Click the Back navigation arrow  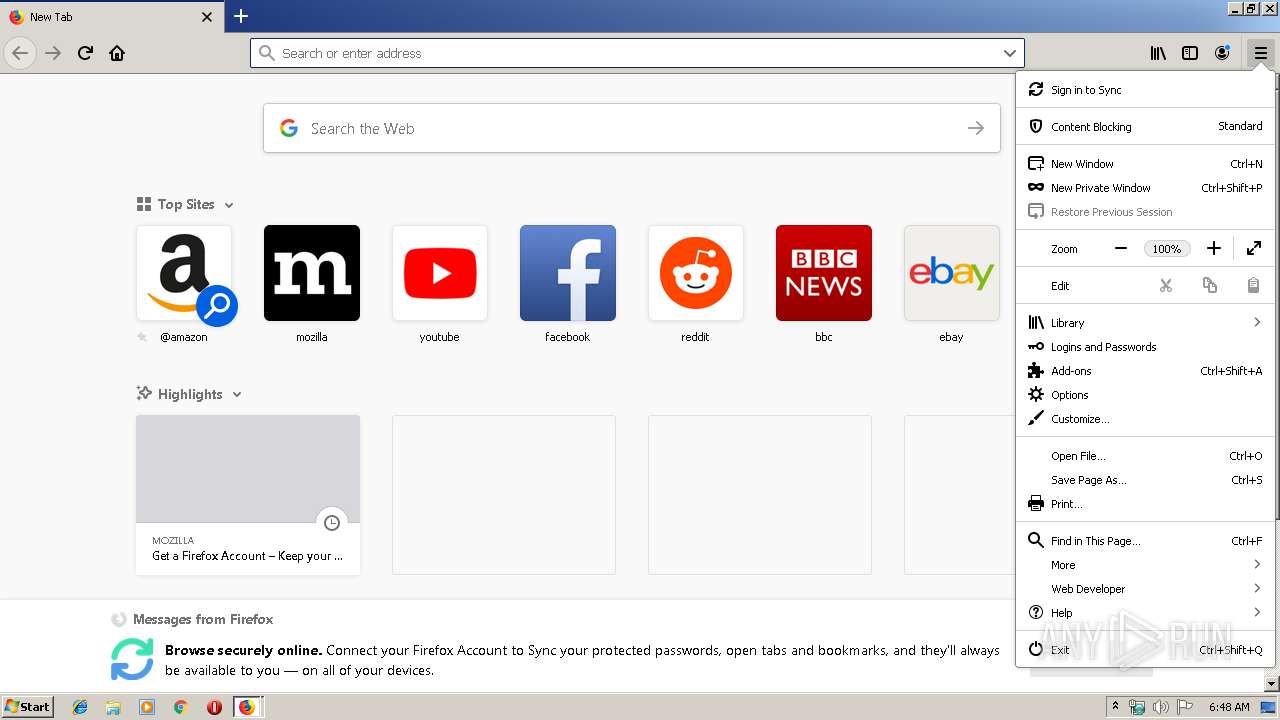point(20,53)
